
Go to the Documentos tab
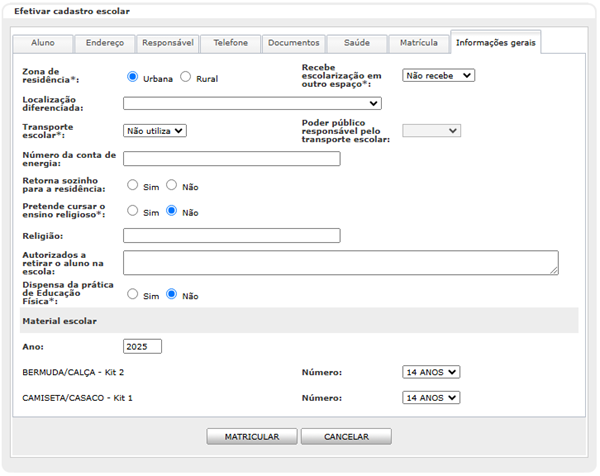[295, 43]
